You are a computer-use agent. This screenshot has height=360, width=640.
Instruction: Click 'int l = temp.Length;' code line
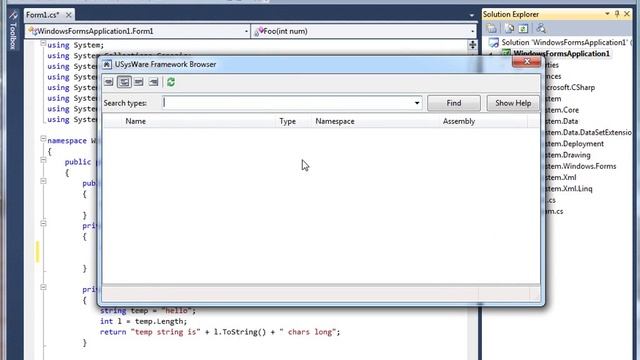click(143, 321)
